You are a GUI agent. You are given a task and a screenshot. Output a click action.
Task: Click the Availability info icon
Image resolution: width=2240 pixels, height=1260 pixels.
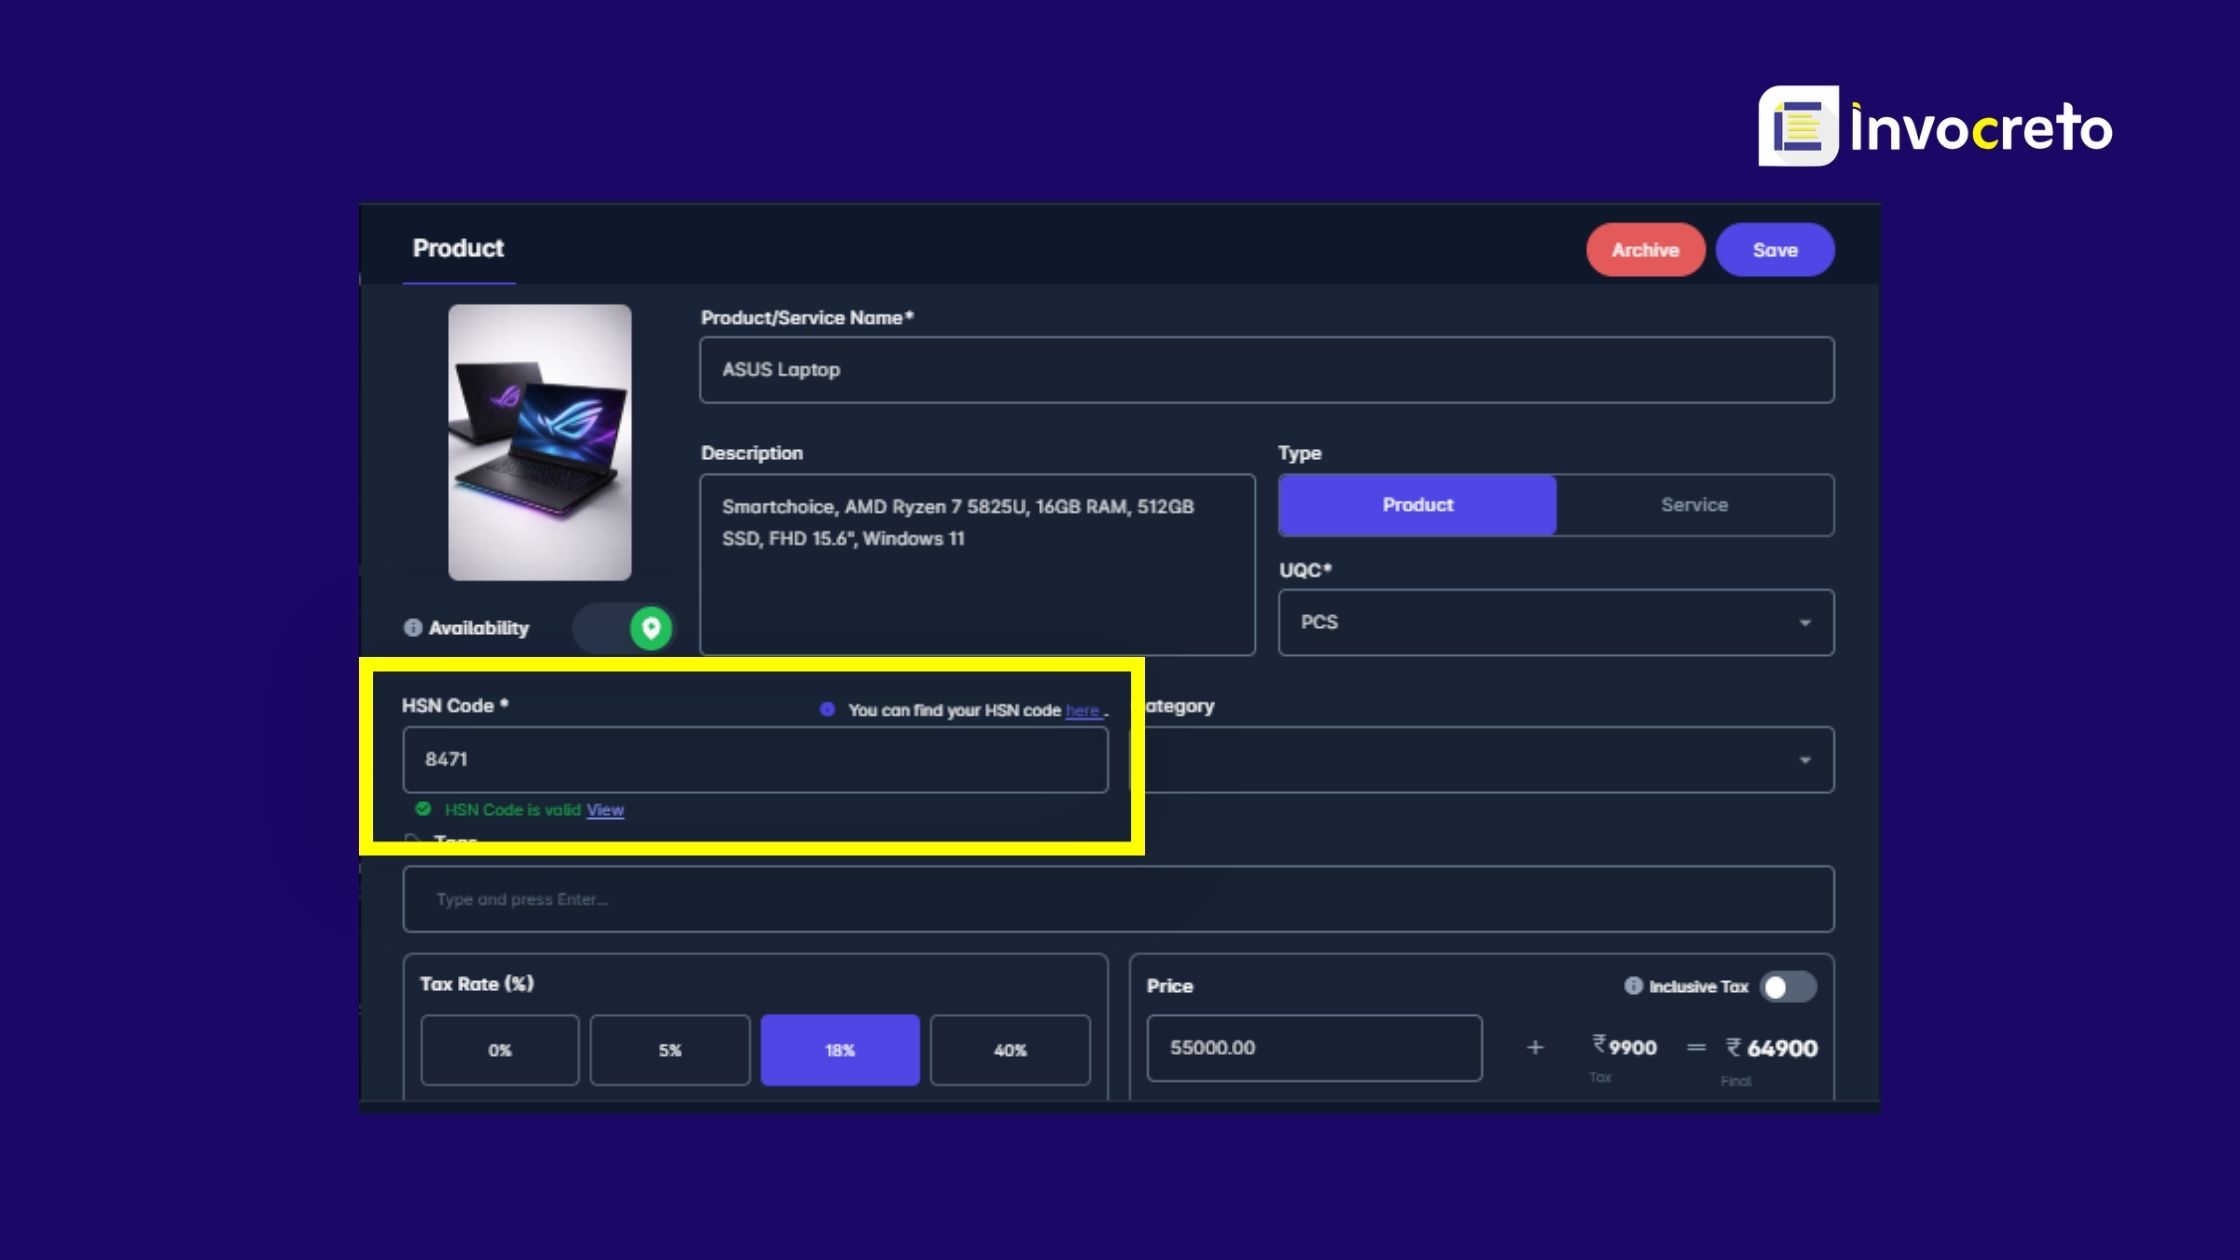click(412, 628)
